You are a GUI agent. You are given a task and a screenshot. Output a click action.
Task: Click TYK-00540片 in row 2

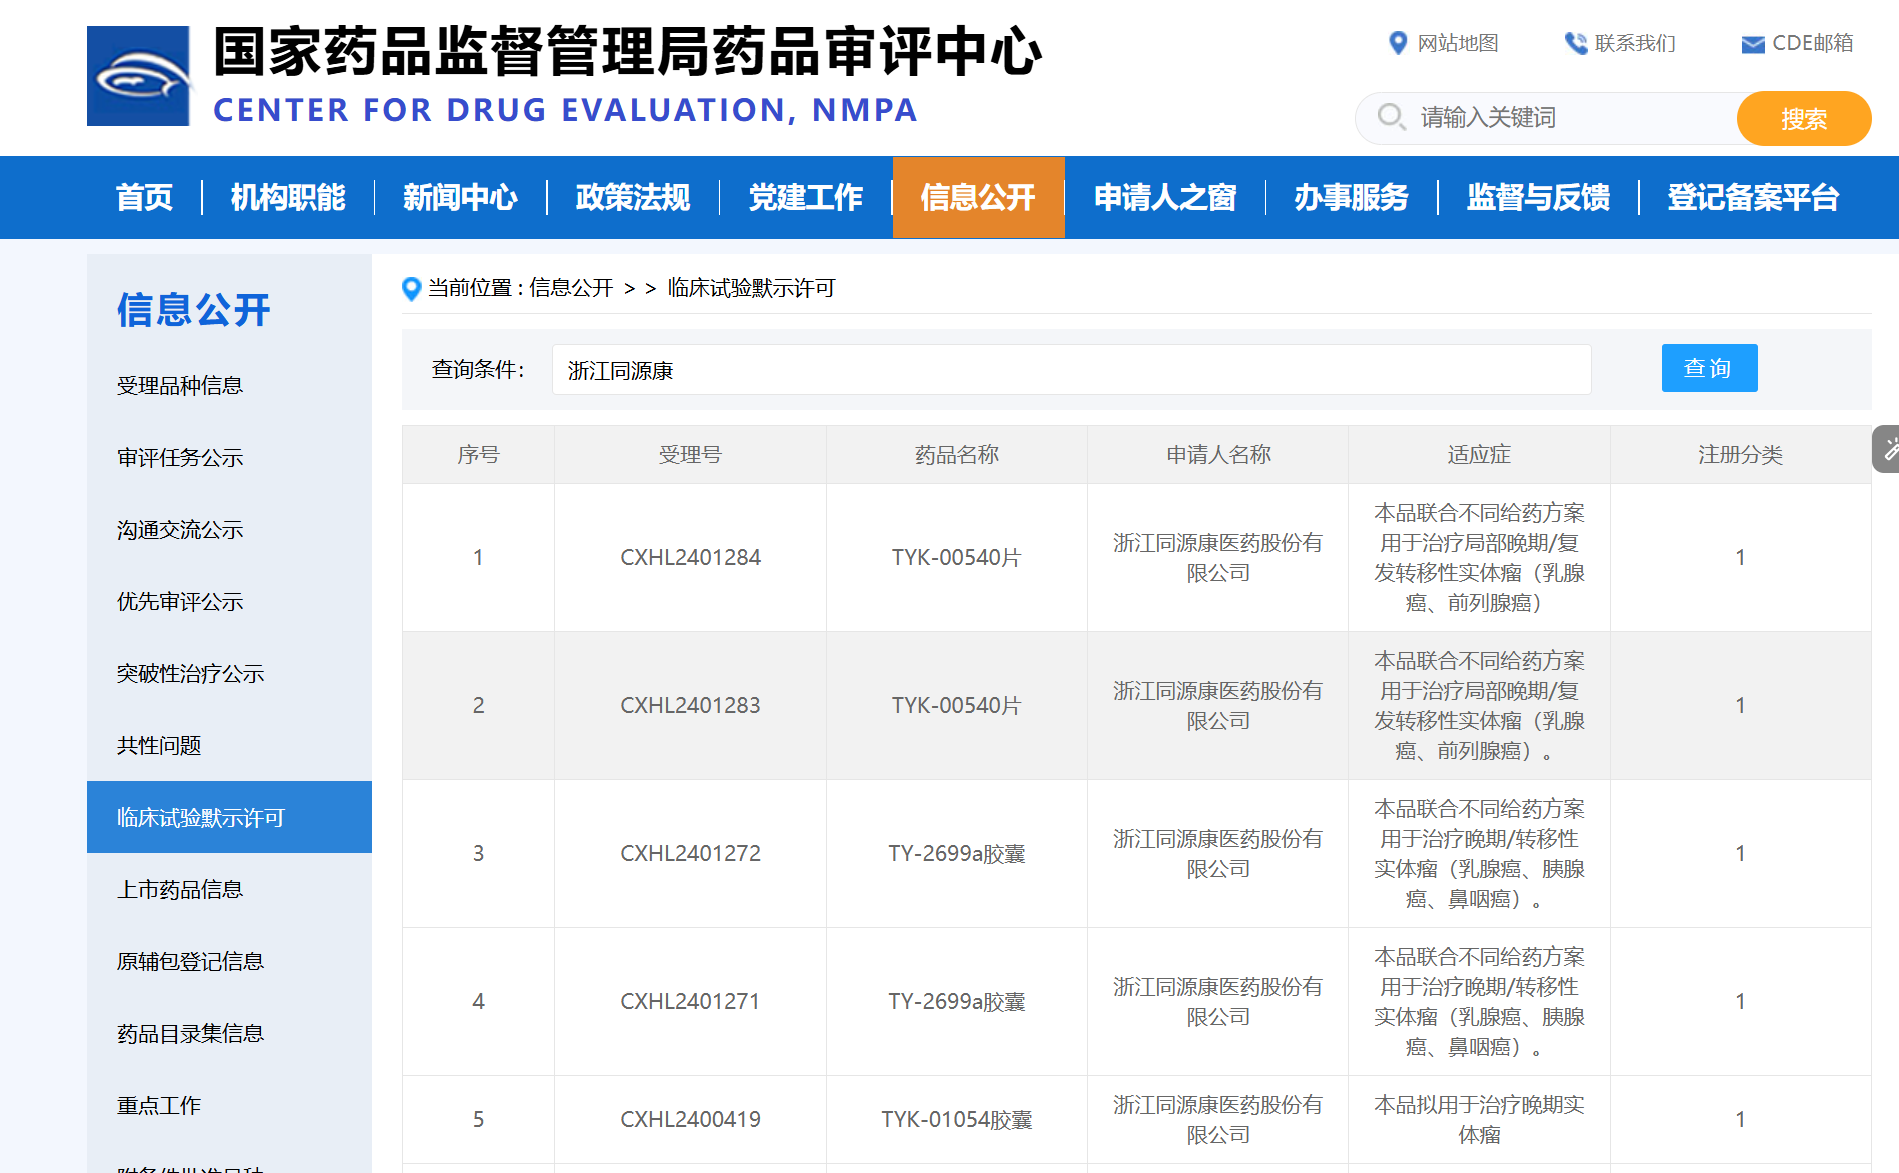click(957, 706)
